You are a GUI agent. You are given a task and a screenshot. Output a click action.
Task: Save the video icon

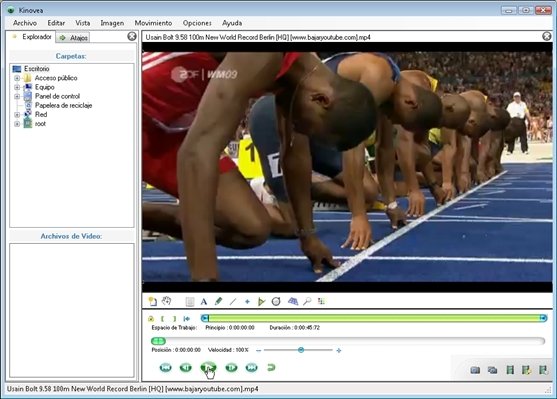coord(510,370)
